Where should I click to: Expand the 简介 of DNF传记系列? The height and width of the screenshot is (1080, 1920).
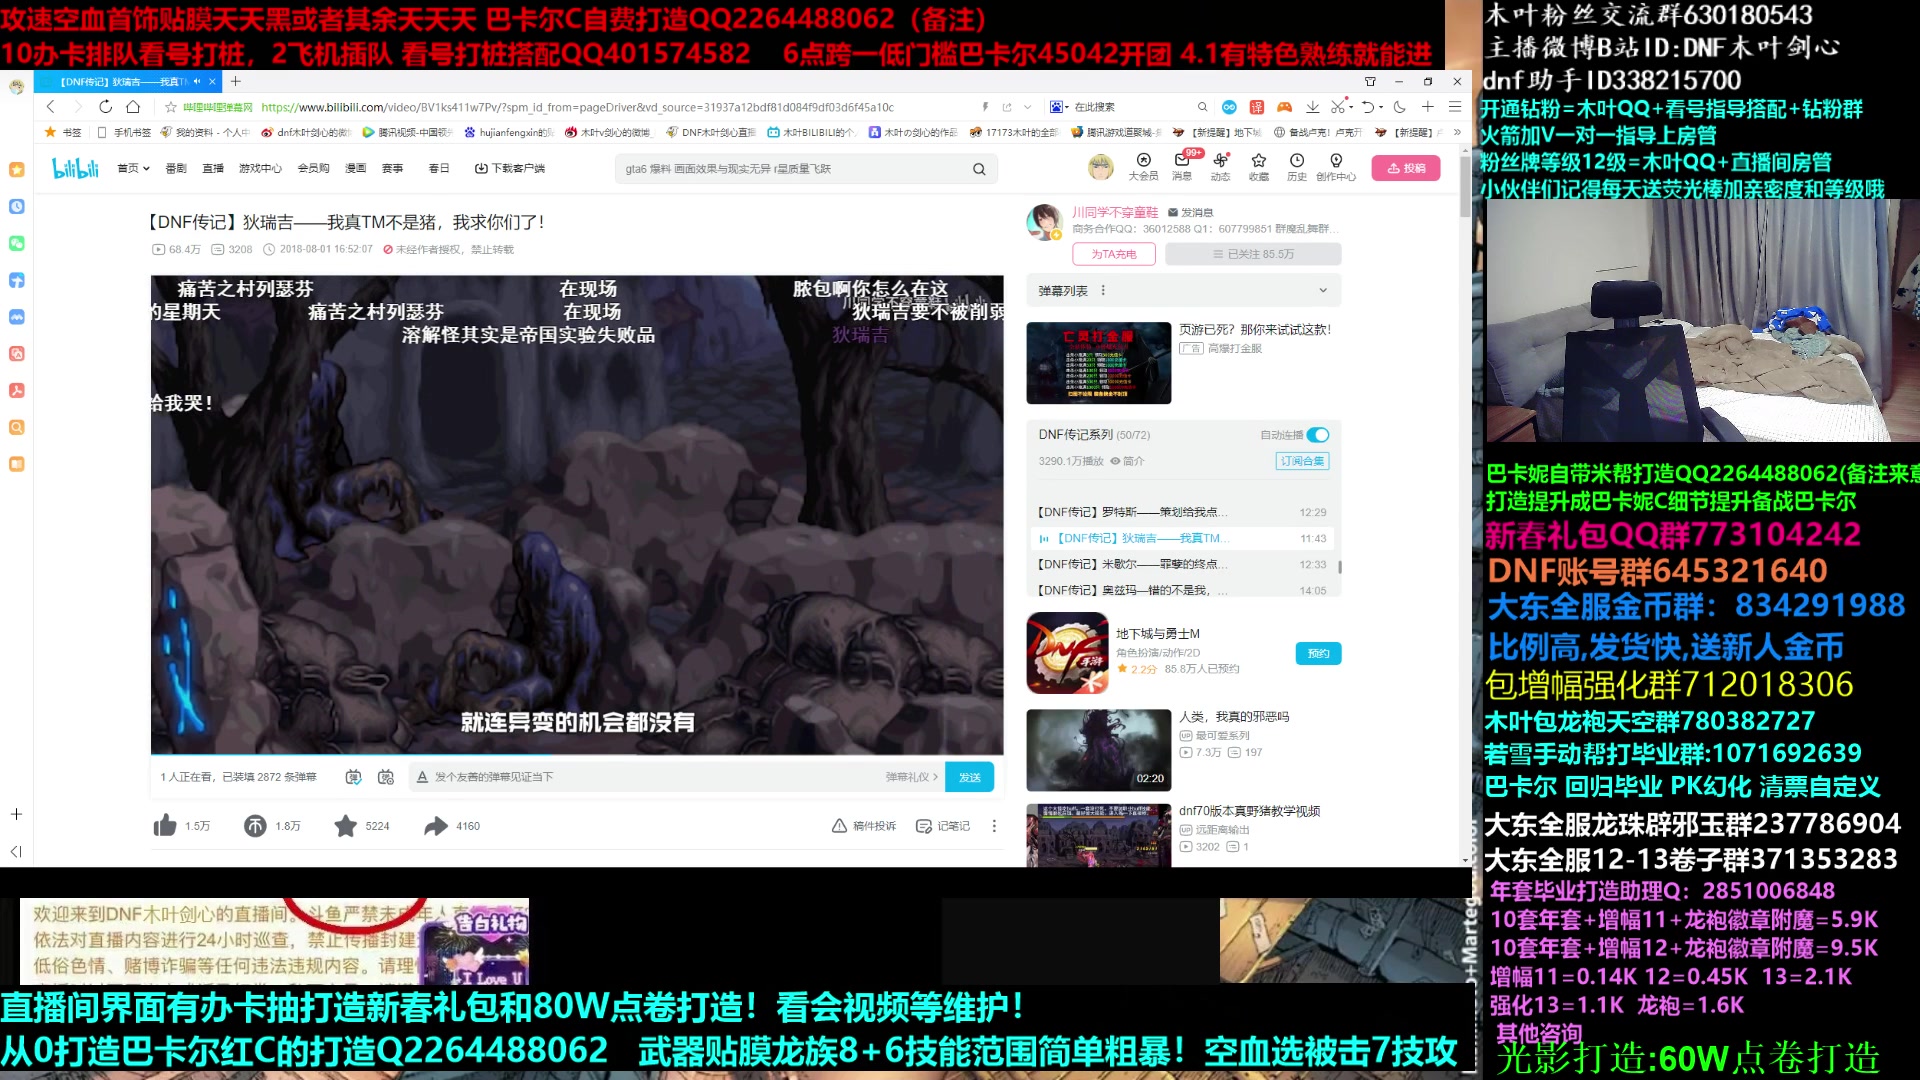(x=1127, y=461)
